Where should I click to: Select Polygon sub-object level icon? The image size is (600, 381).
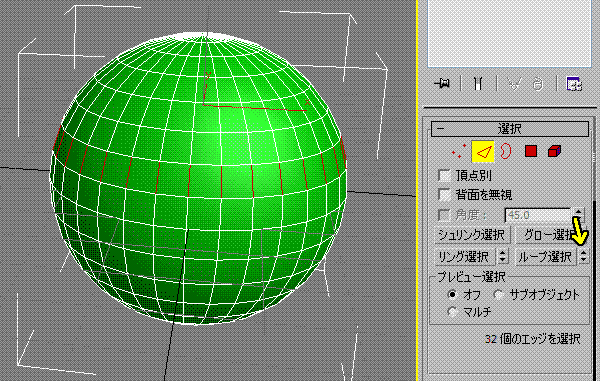531,151
